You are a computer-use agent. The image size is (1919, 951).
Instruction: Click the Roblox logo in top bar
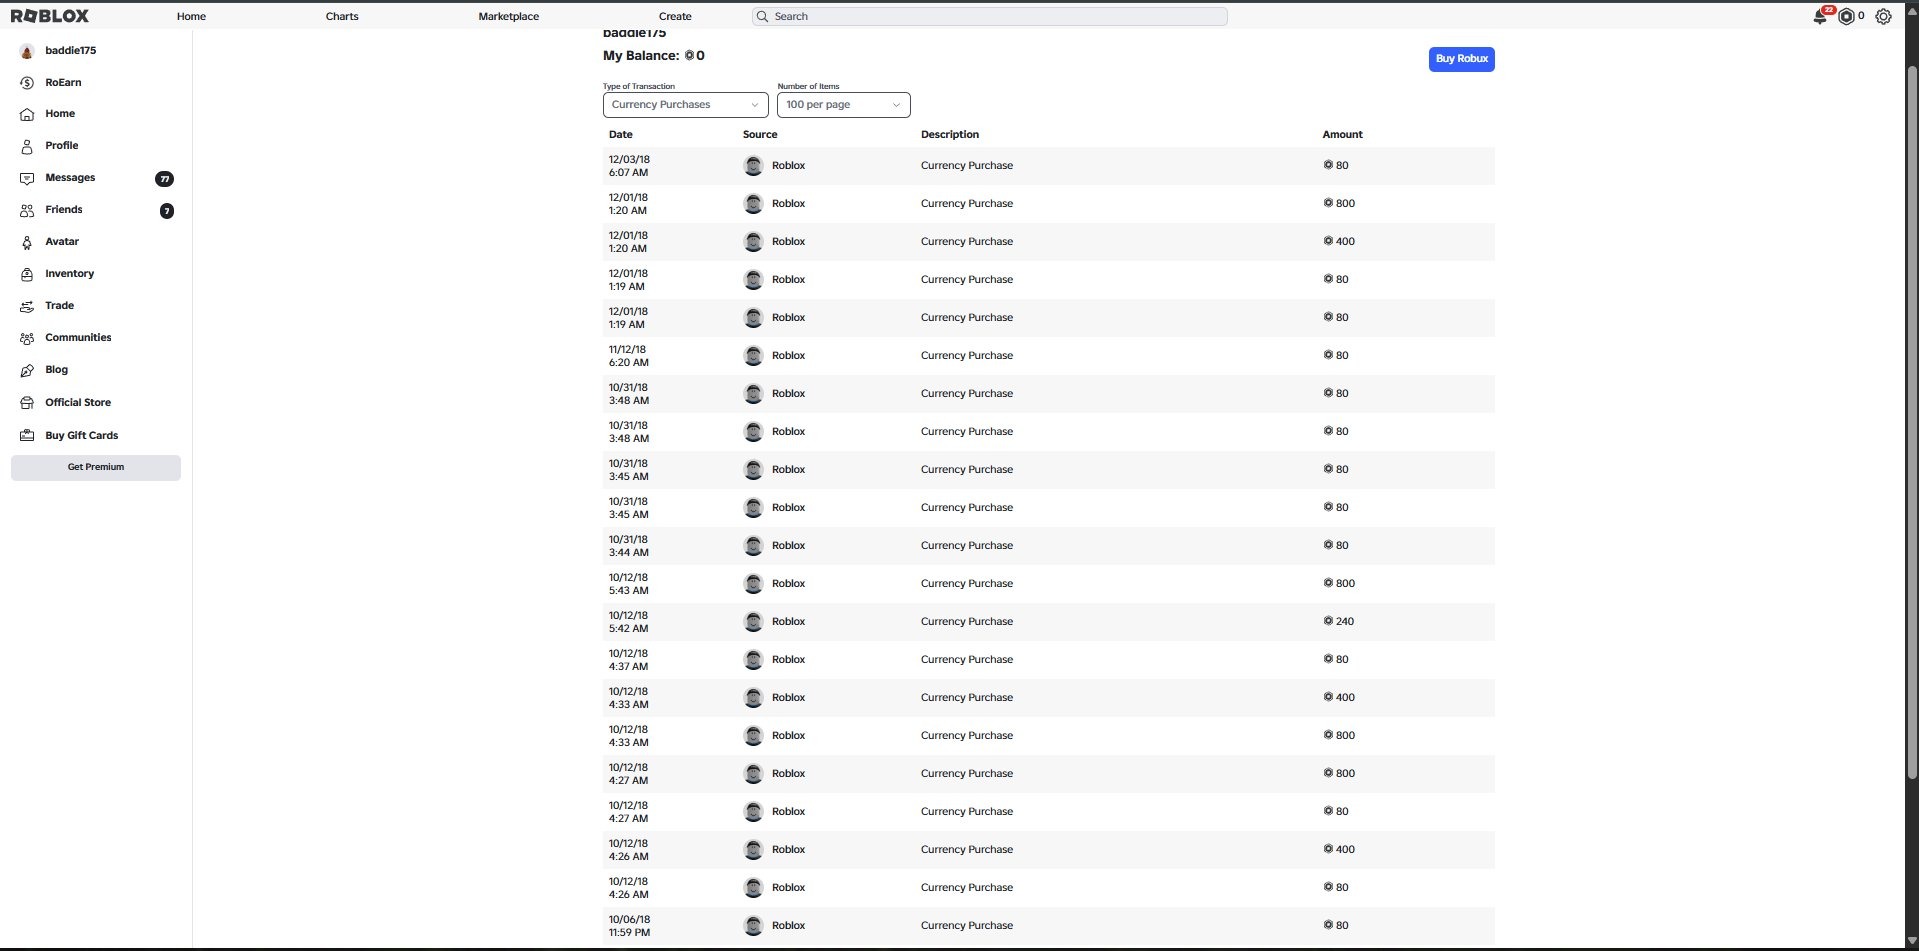tap(50, 16)
